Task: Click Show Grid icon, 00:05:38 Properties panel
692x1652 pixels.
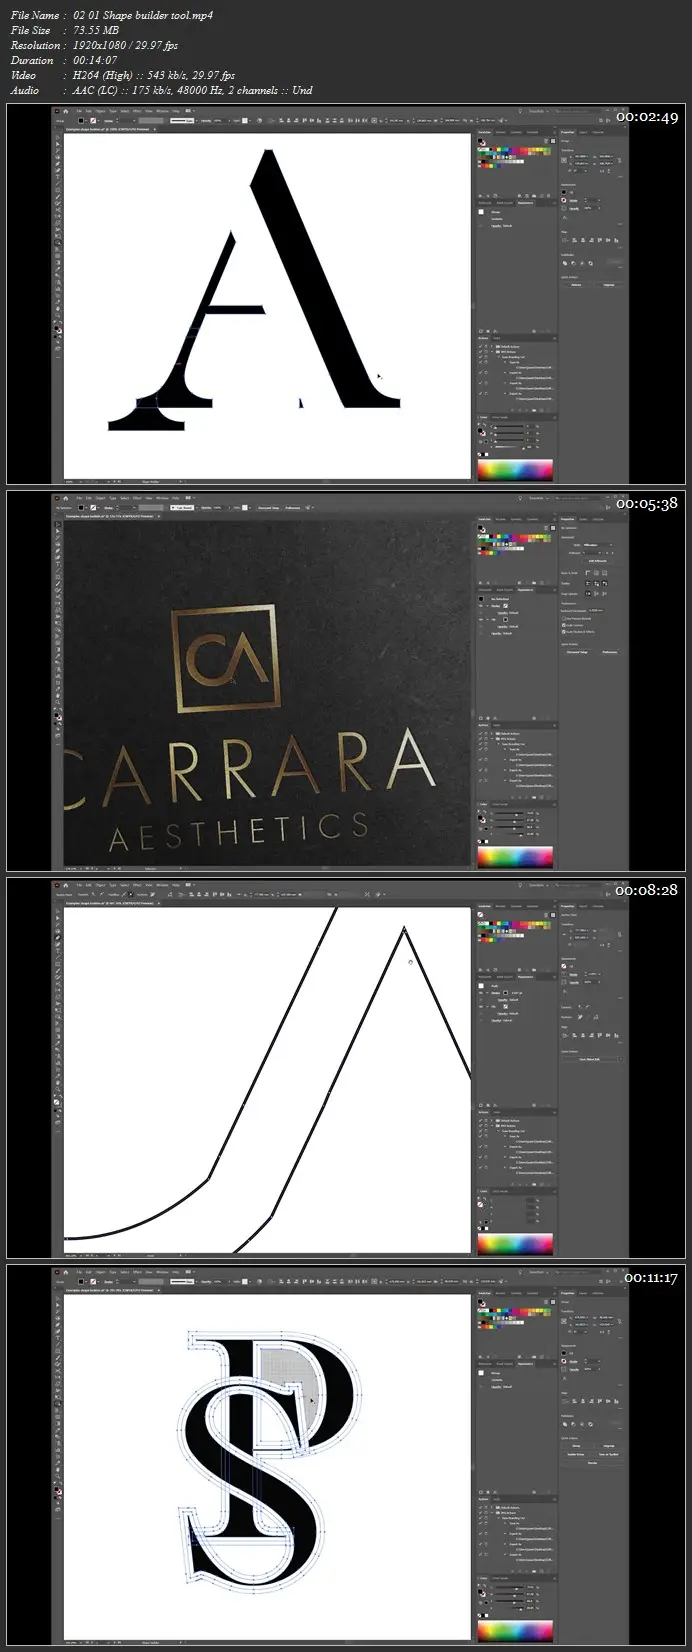Action: (x=596, y=573)
